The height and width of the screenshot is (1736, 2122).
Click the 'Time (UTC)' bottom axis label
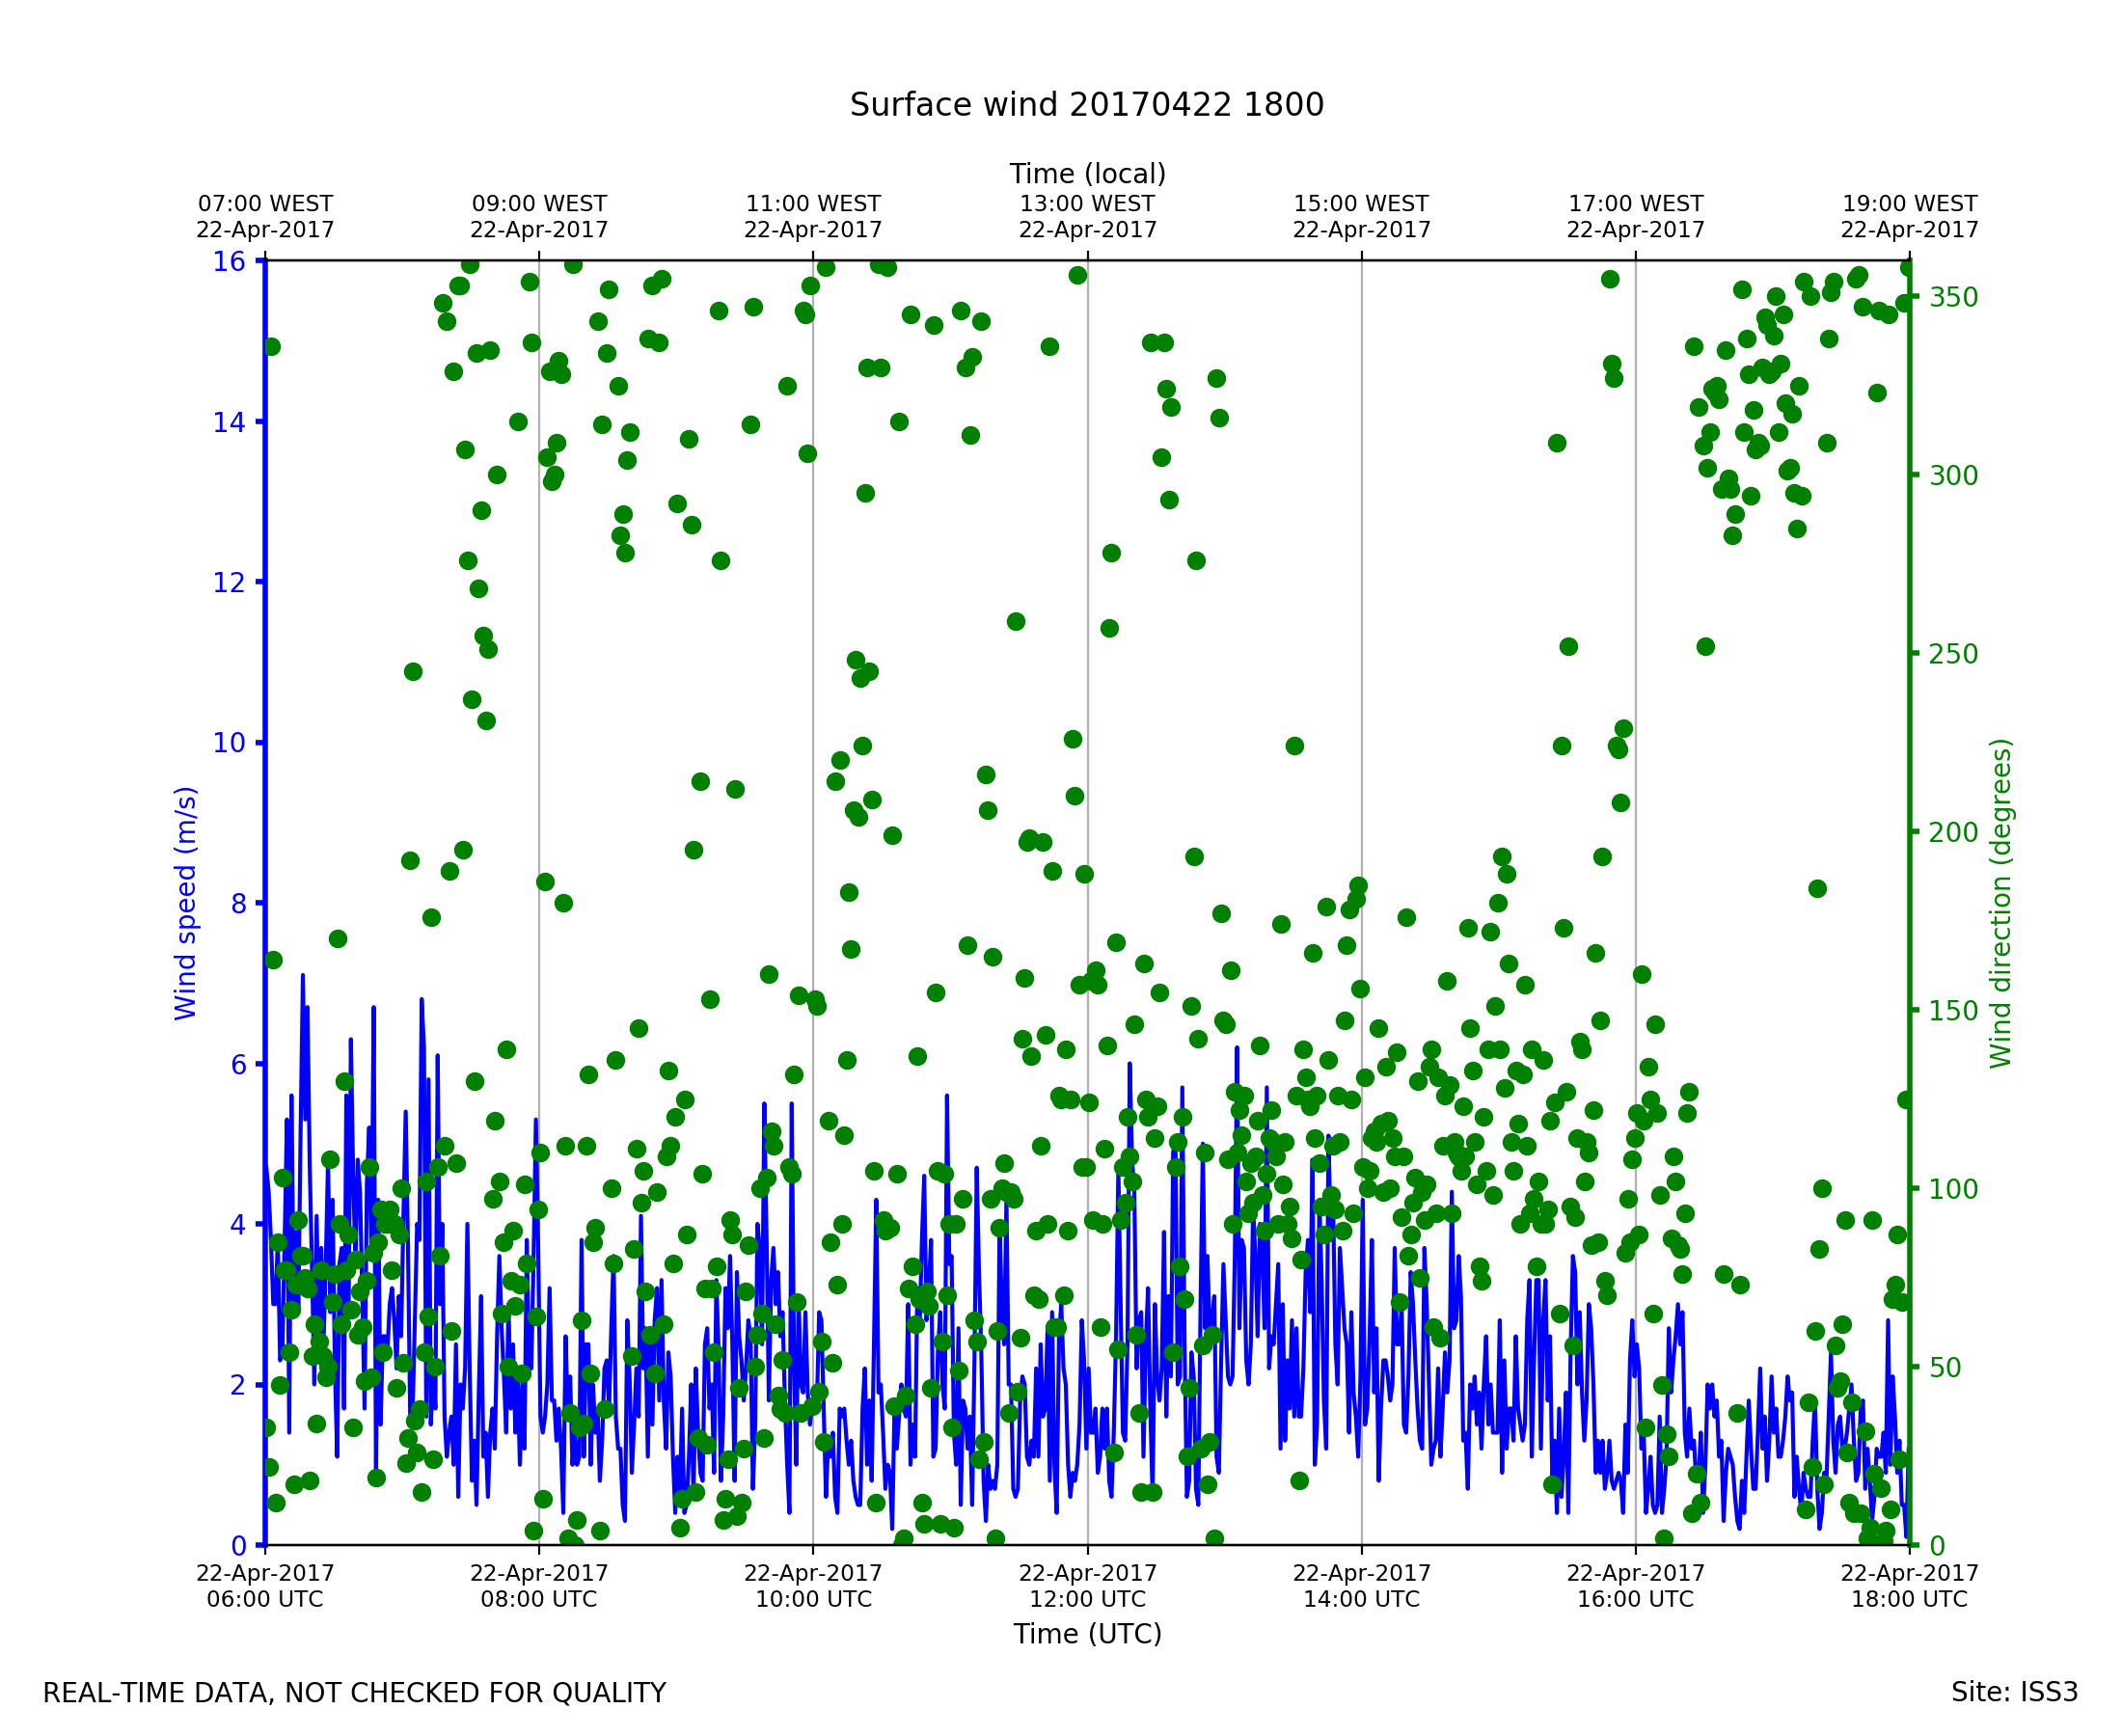tap(1087, 1633)
